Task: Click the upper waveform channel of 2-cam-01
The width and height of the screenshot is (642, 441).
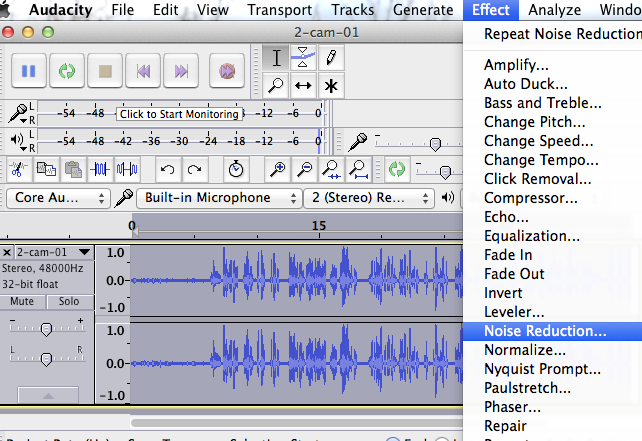Action: [x=297, y=280]
